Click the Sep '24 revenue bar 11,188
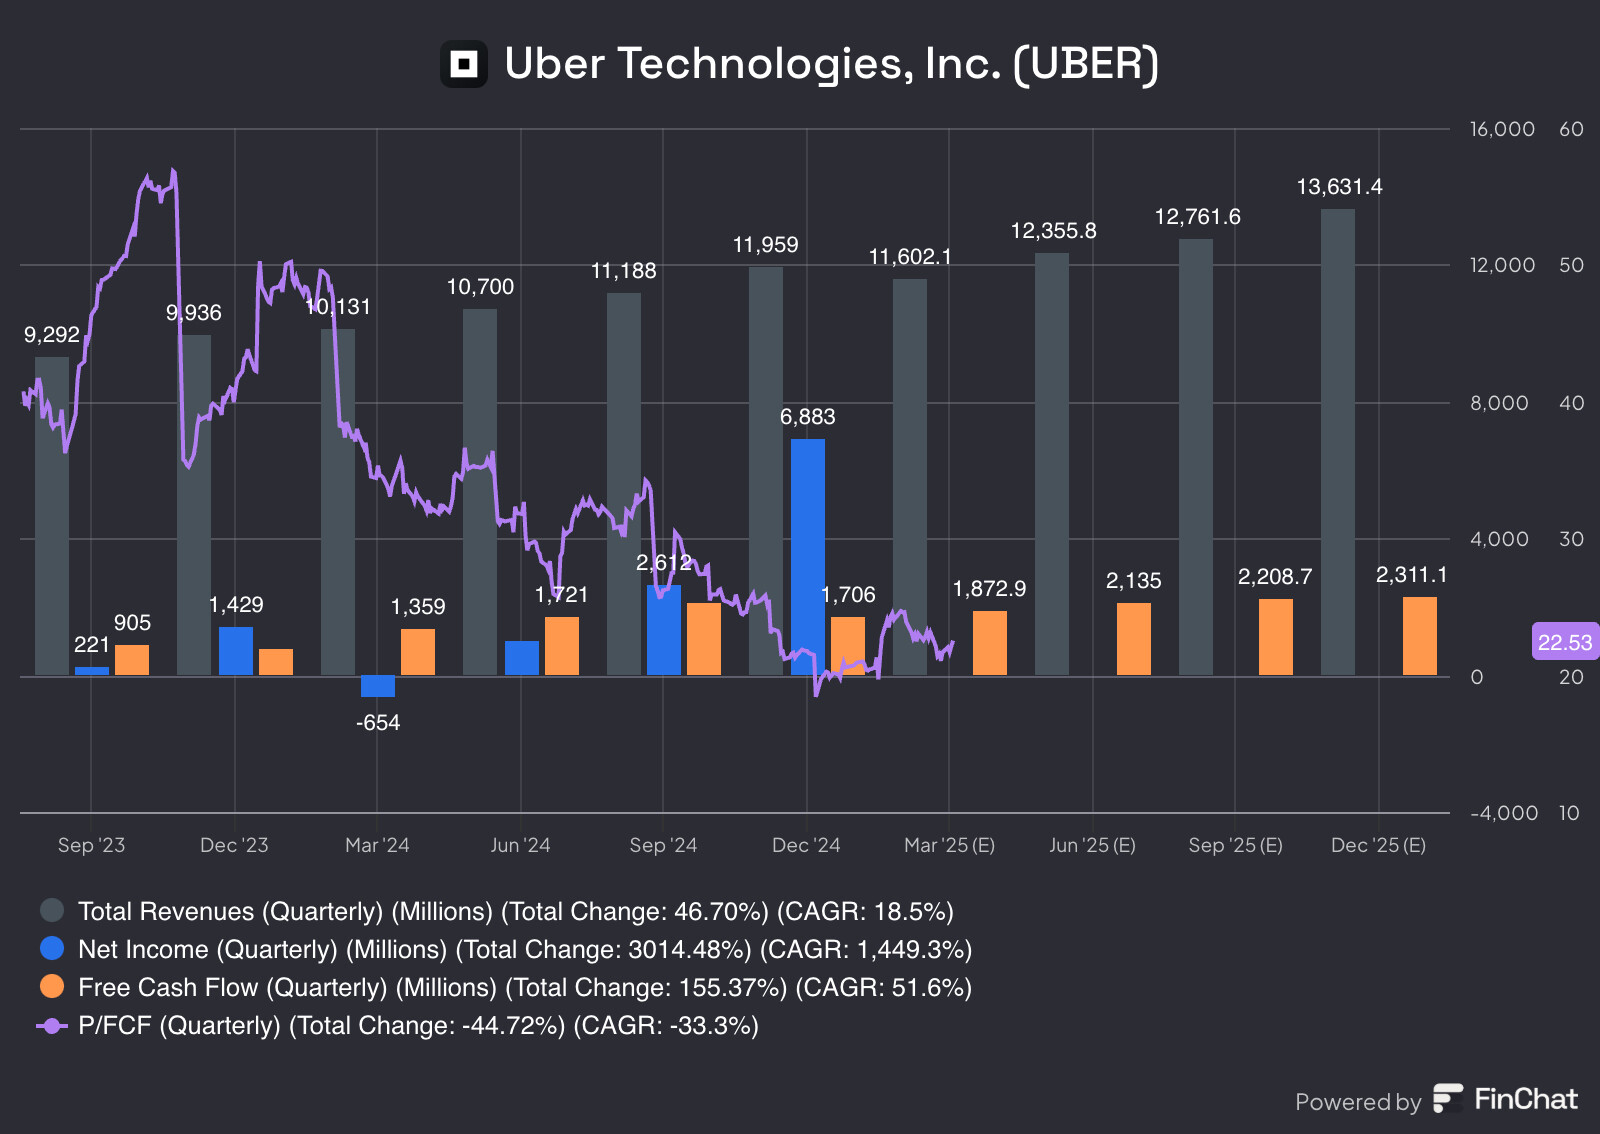Image resolution: width=1600 pixels, height=1134 pixels. (x=624, y=483)
